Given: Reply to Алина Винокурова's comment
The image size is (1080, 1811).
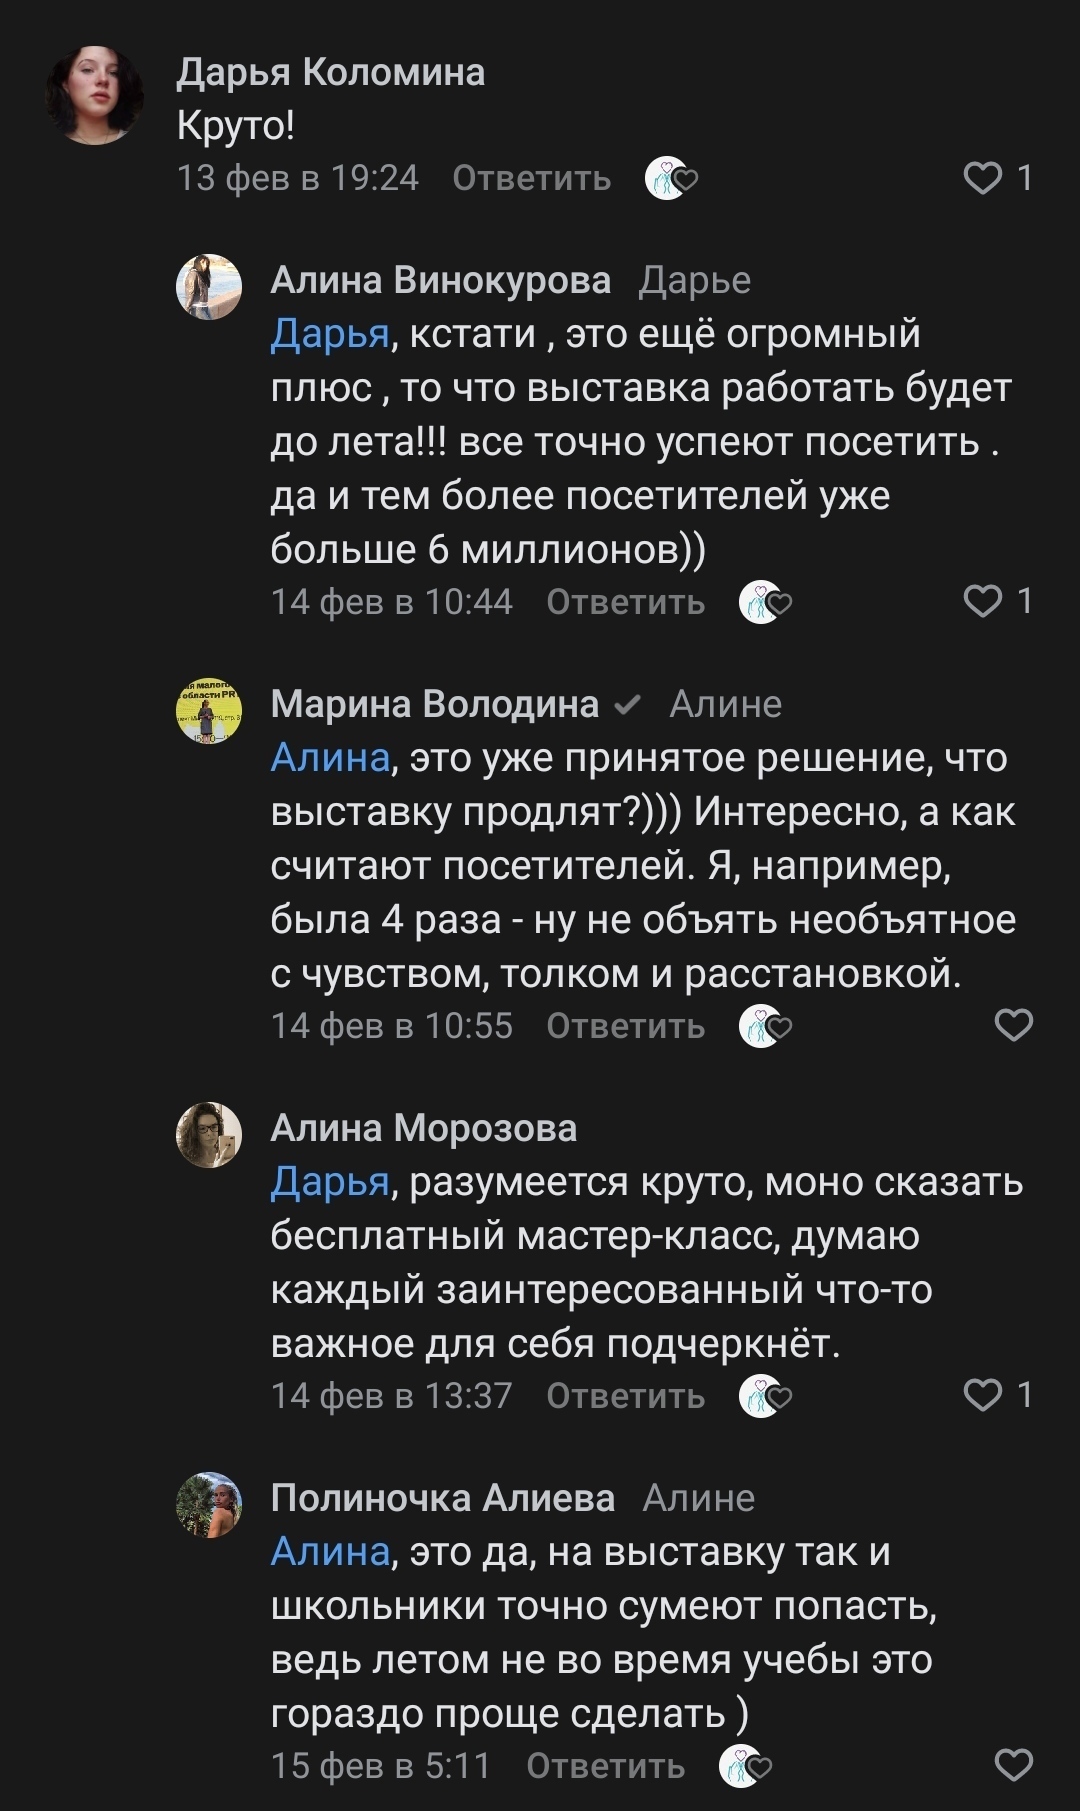Looking at the screenshot, I should click(x=625, y=602).
